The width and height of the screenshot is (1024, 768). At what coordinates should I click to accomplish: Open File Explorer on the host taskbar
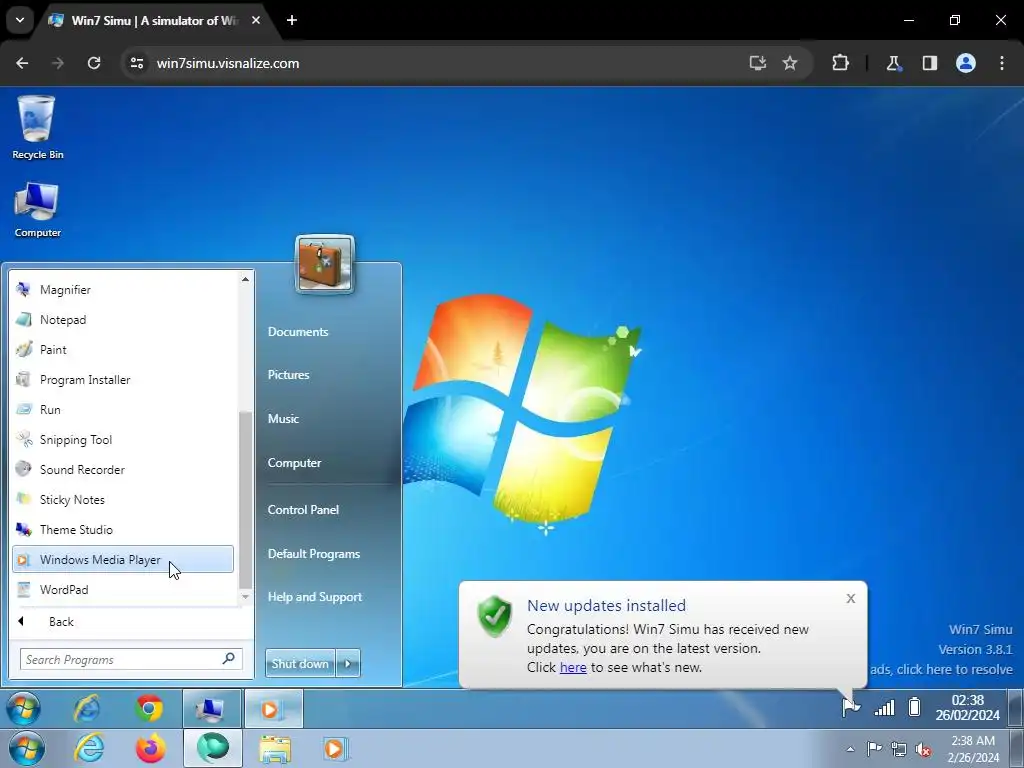(x=275, y=749)
